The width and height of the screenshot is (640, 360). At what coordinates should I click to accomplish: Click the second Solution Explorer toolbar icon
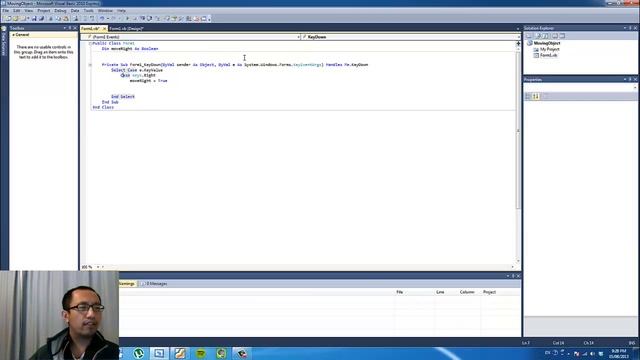pyautogui.click(x=538, y=36)
